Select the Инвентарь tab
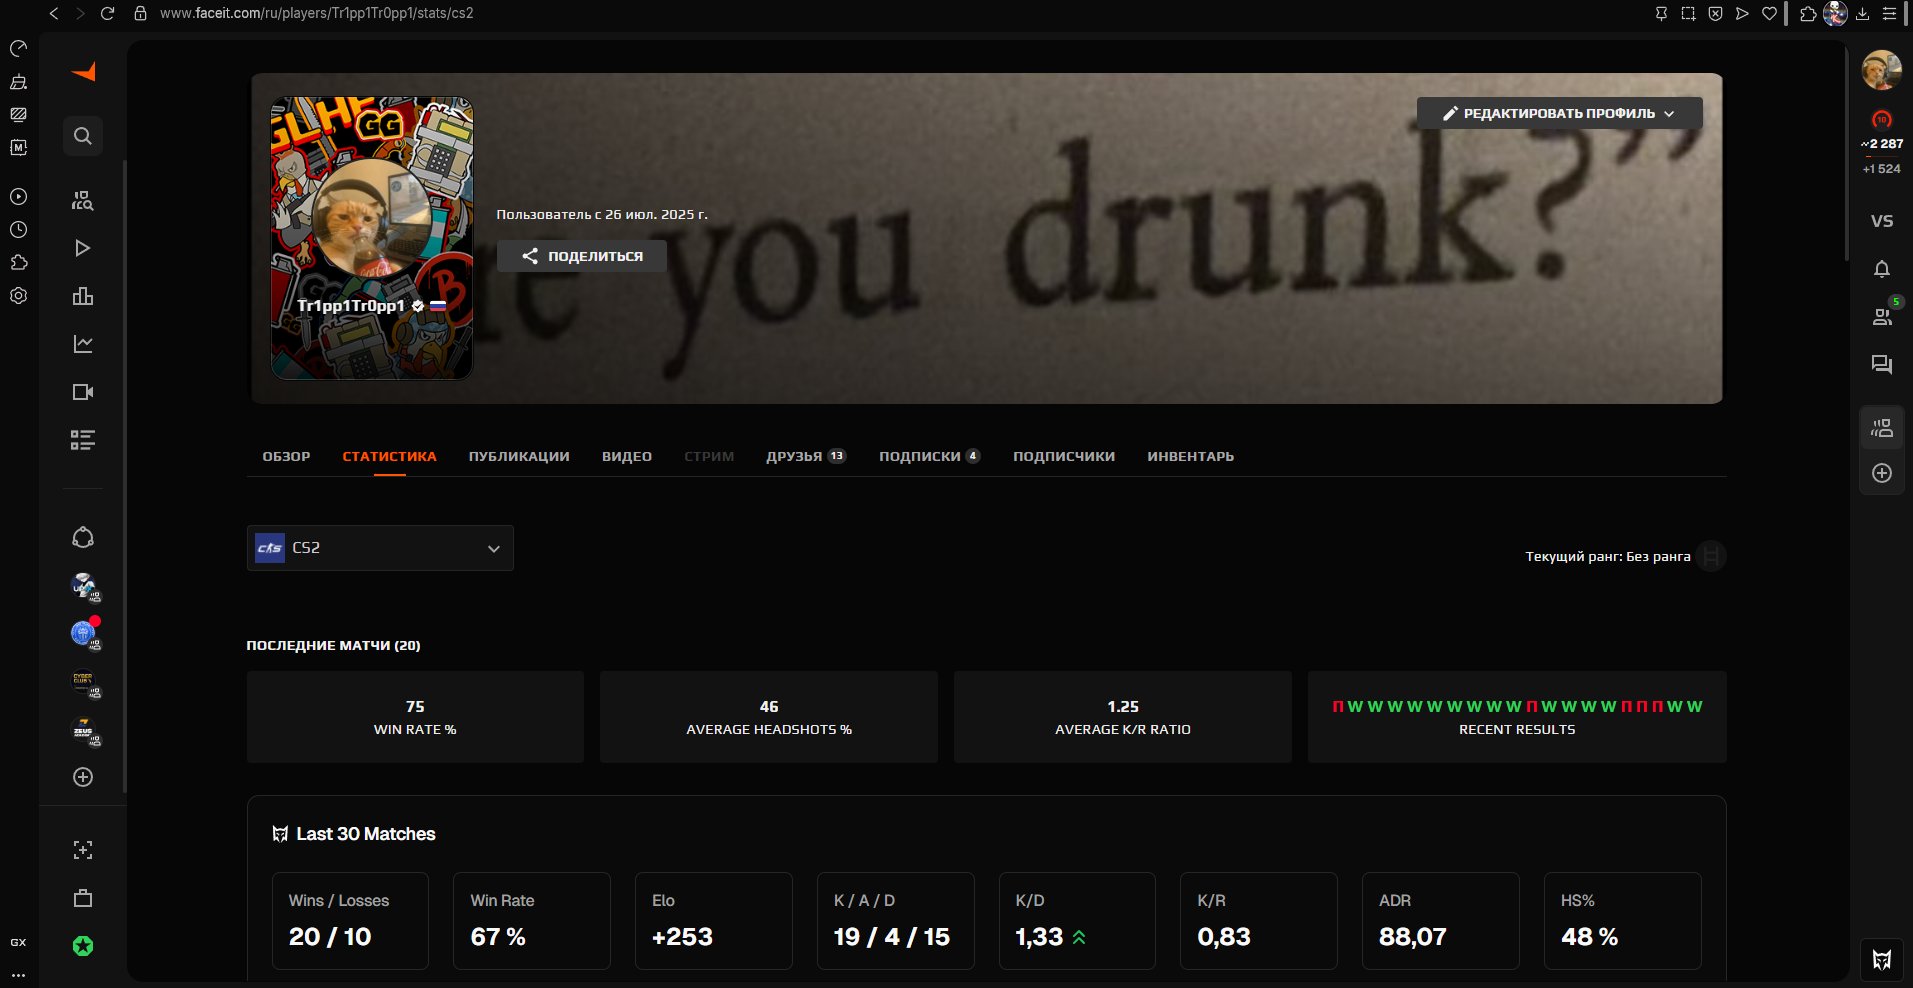The image size is (1913, 988). (1190, 456)
